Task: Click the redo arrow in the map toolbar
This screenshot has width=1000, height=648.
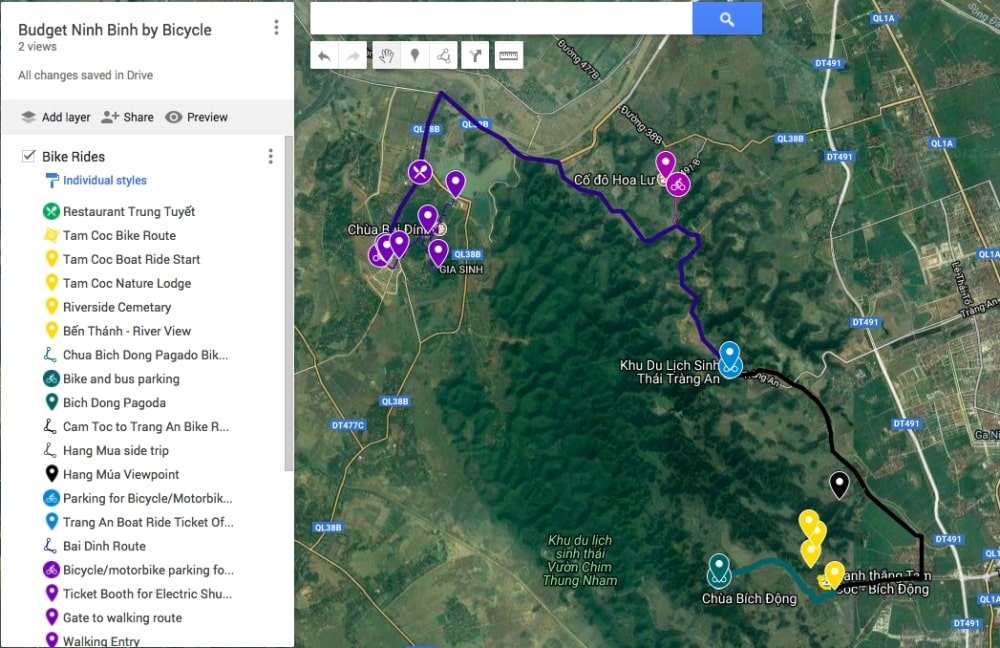Action: [352, 55]
